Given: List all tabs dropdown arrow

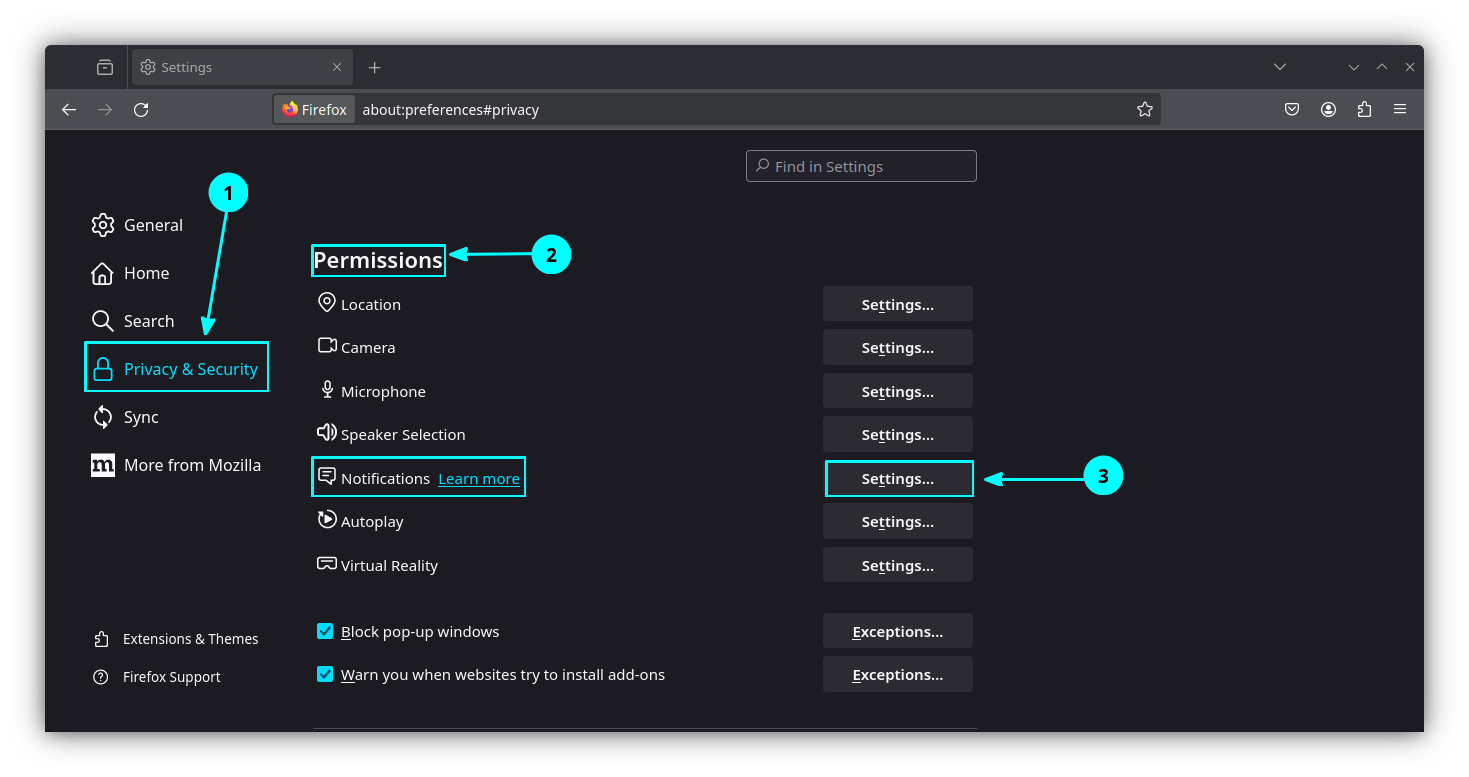Looking at the screenshot, I should coord(1280,67).
